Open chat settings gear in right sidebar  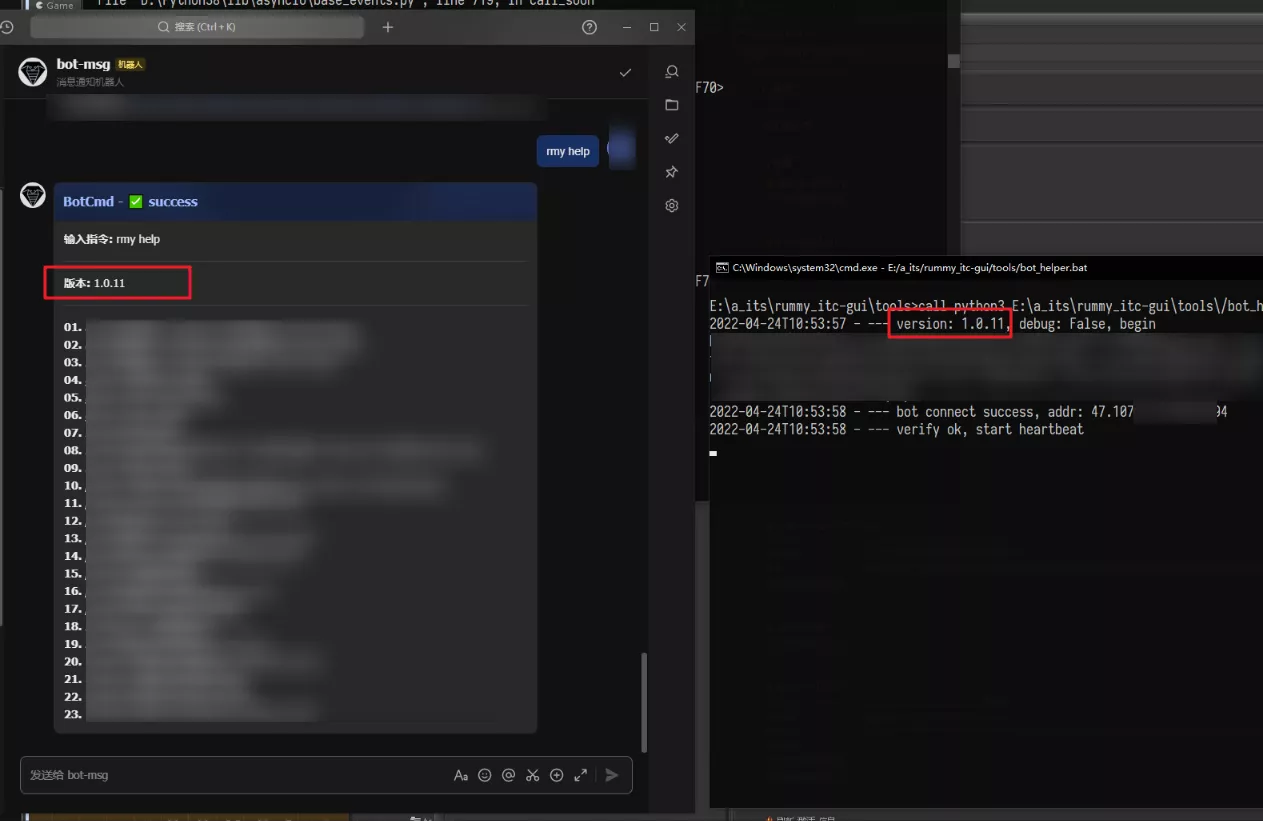(x=672, y=205)
